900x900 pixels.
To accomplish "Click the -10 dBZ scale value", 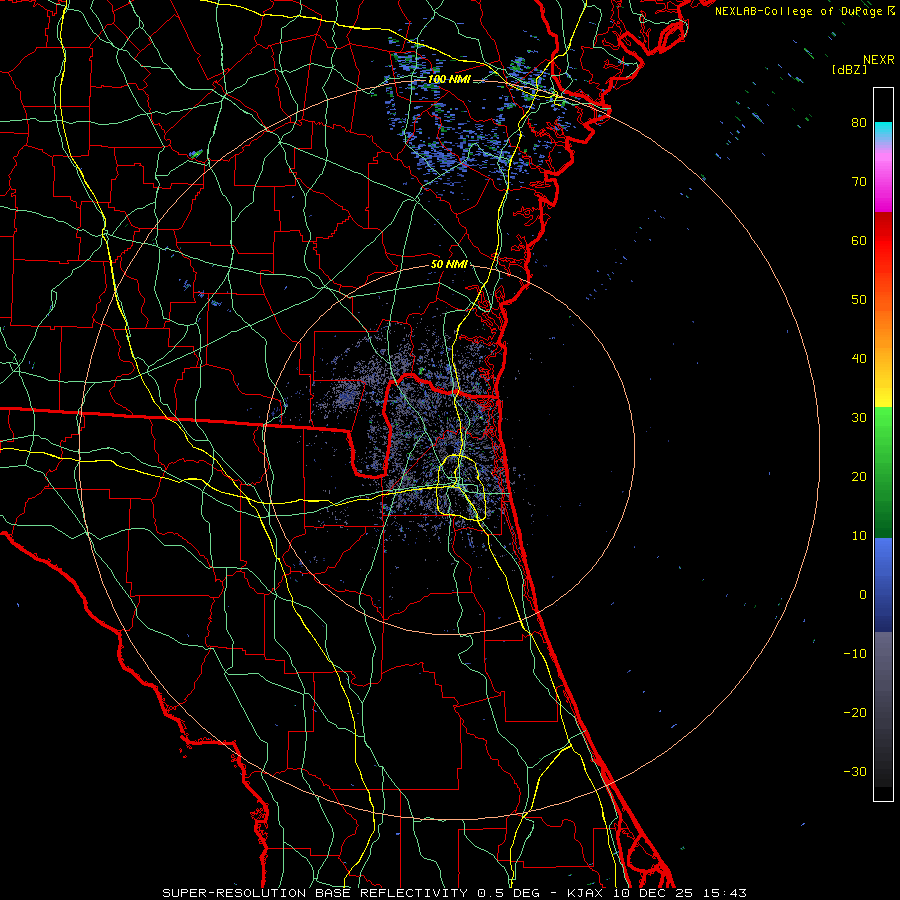I will 855,654.
